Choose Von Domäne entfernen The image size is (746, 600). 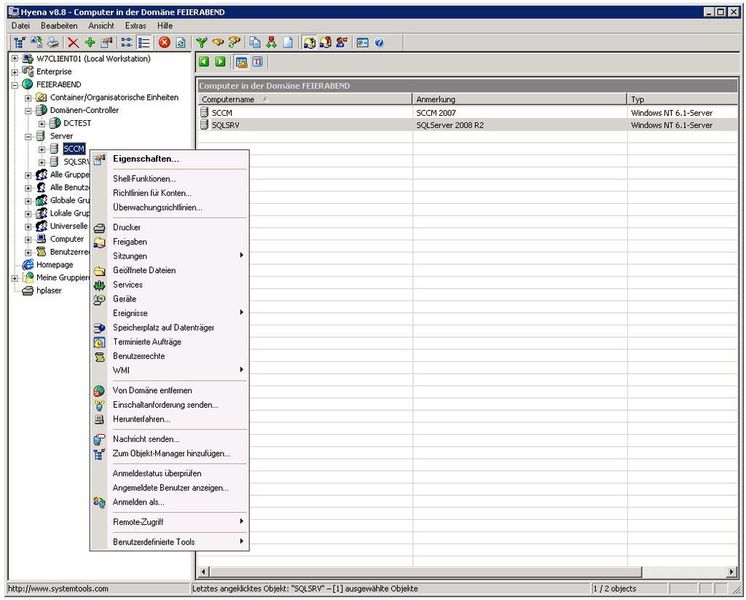tap(169, 390)
